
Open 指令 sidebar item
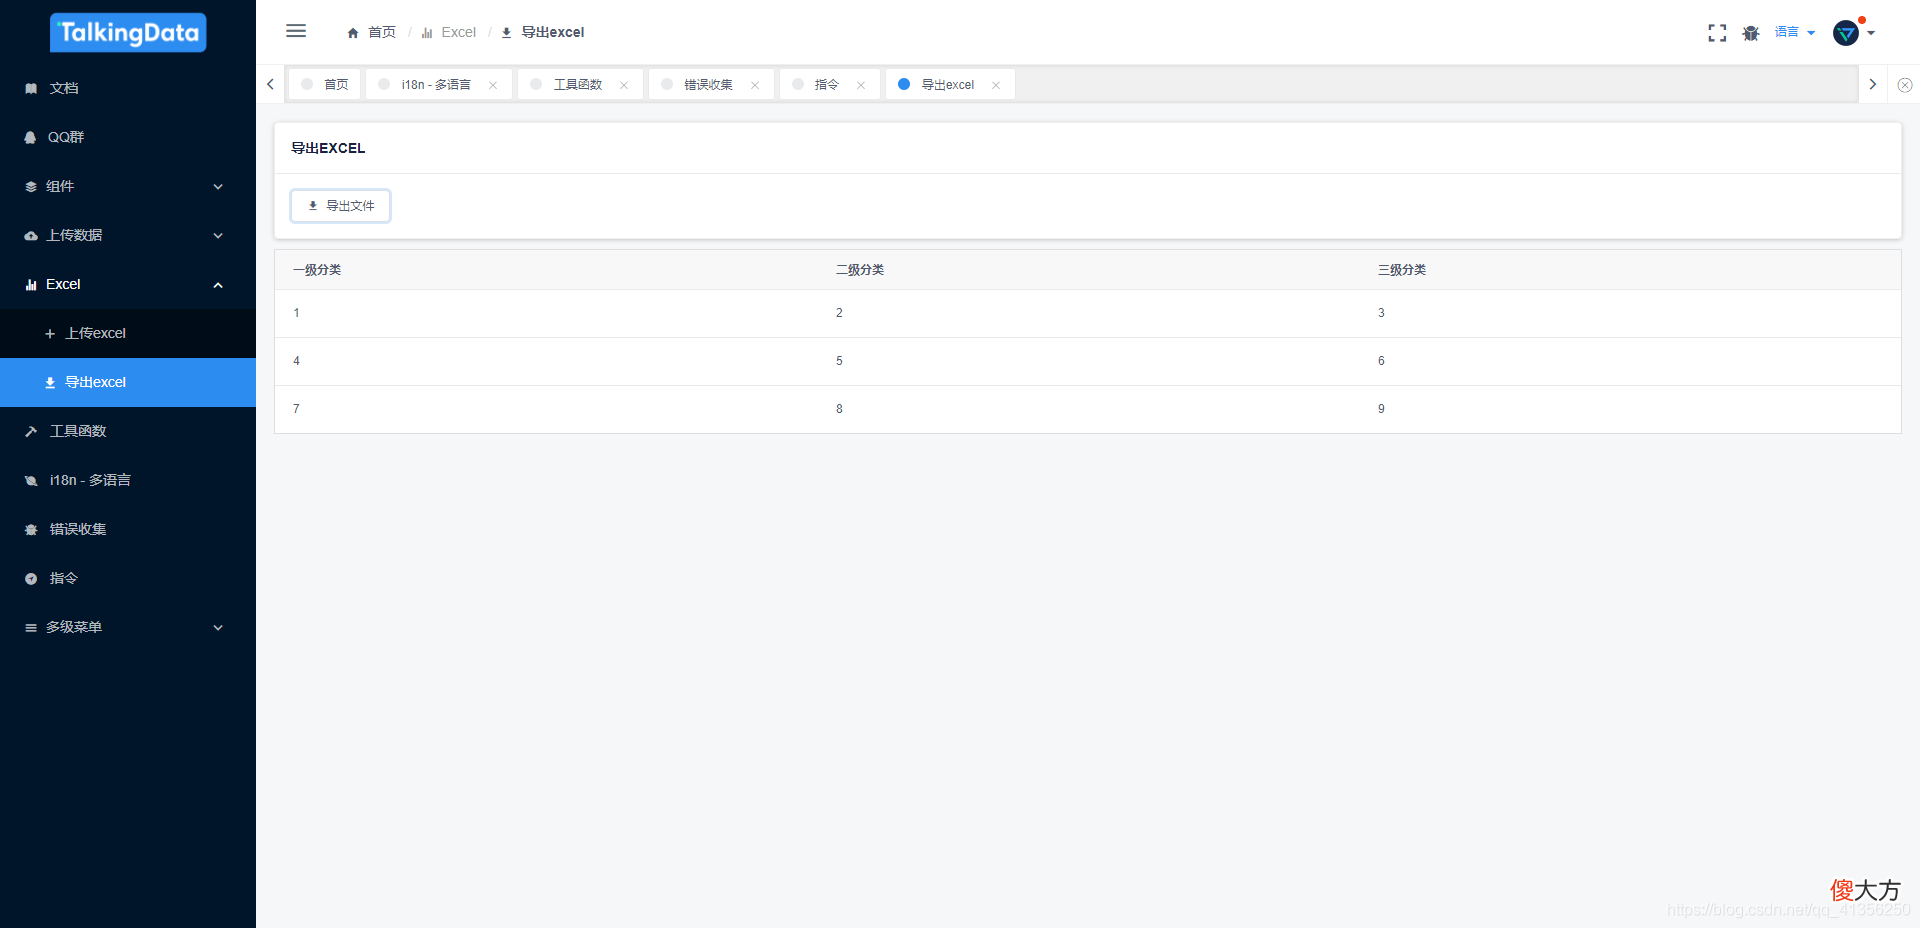[x=128, y=578]
